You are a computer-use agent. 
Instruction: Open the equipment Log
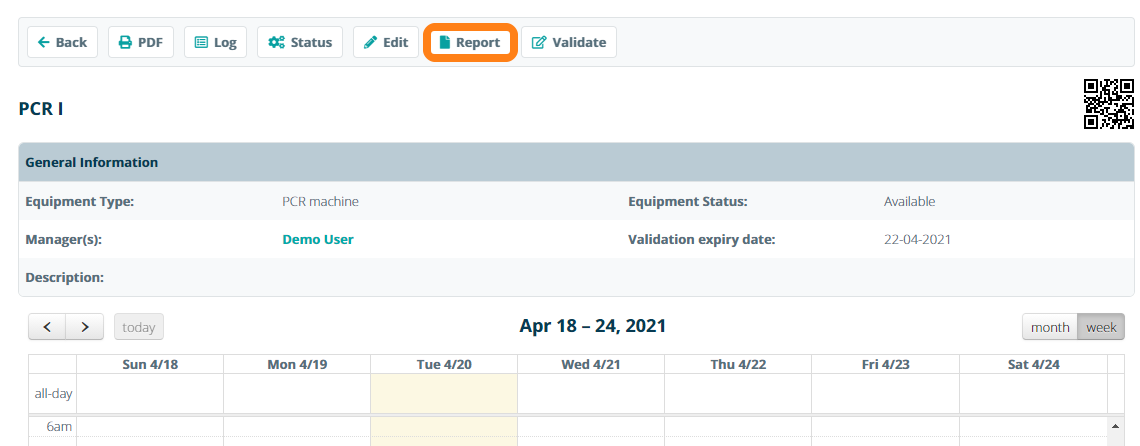[215, 42]
